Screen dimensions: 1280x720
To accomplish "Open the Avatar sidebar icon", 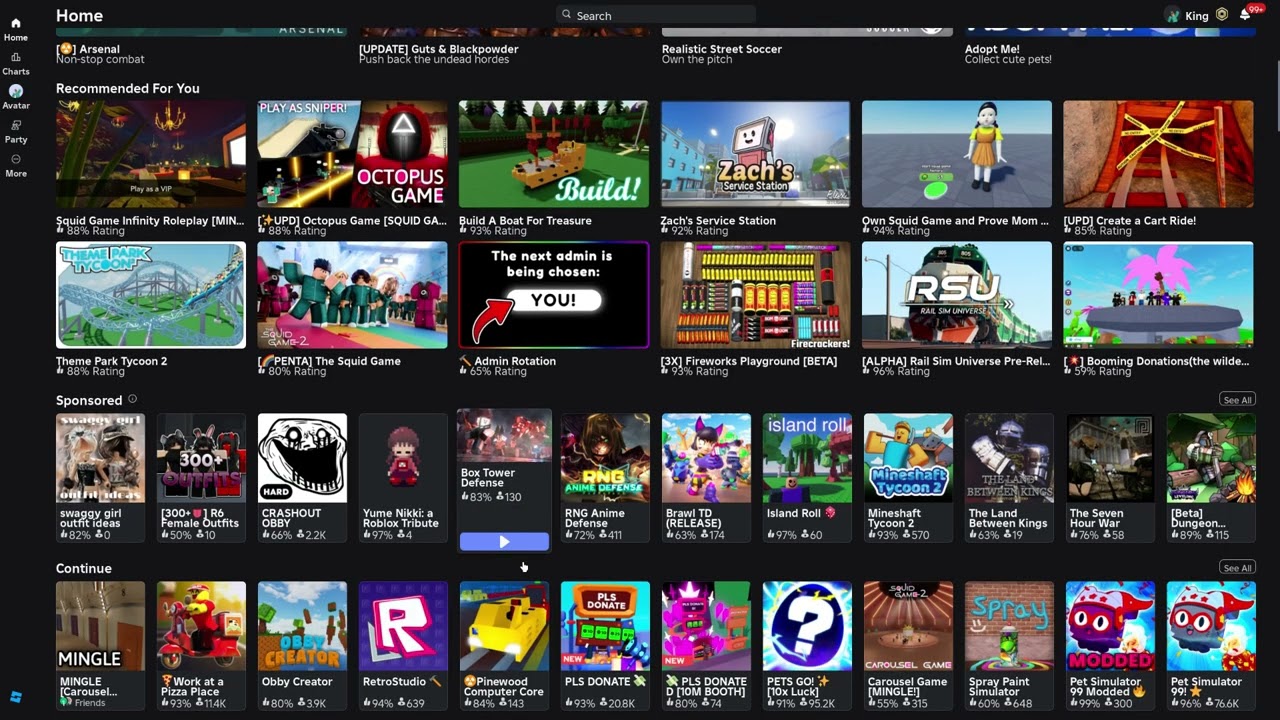I will pos(15,91).
